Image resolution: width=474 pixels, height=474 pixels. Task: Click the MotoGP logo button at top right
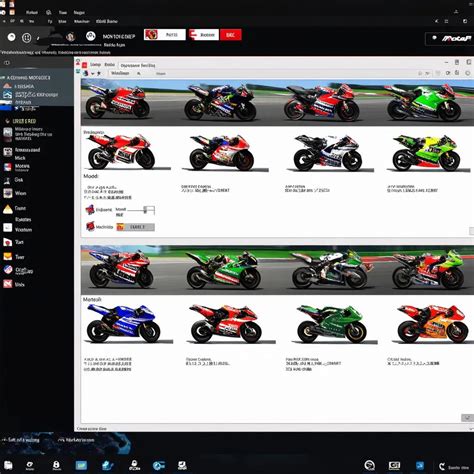(449, 39)
